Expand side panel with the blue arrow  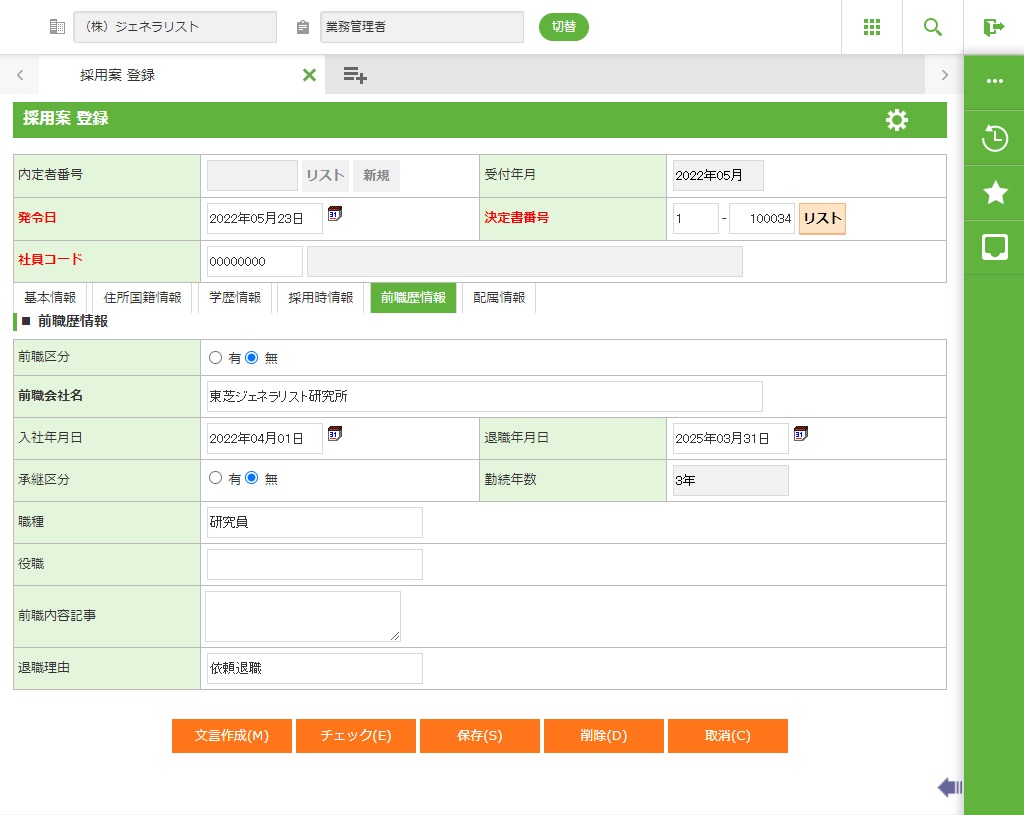[x=949, y=788]
